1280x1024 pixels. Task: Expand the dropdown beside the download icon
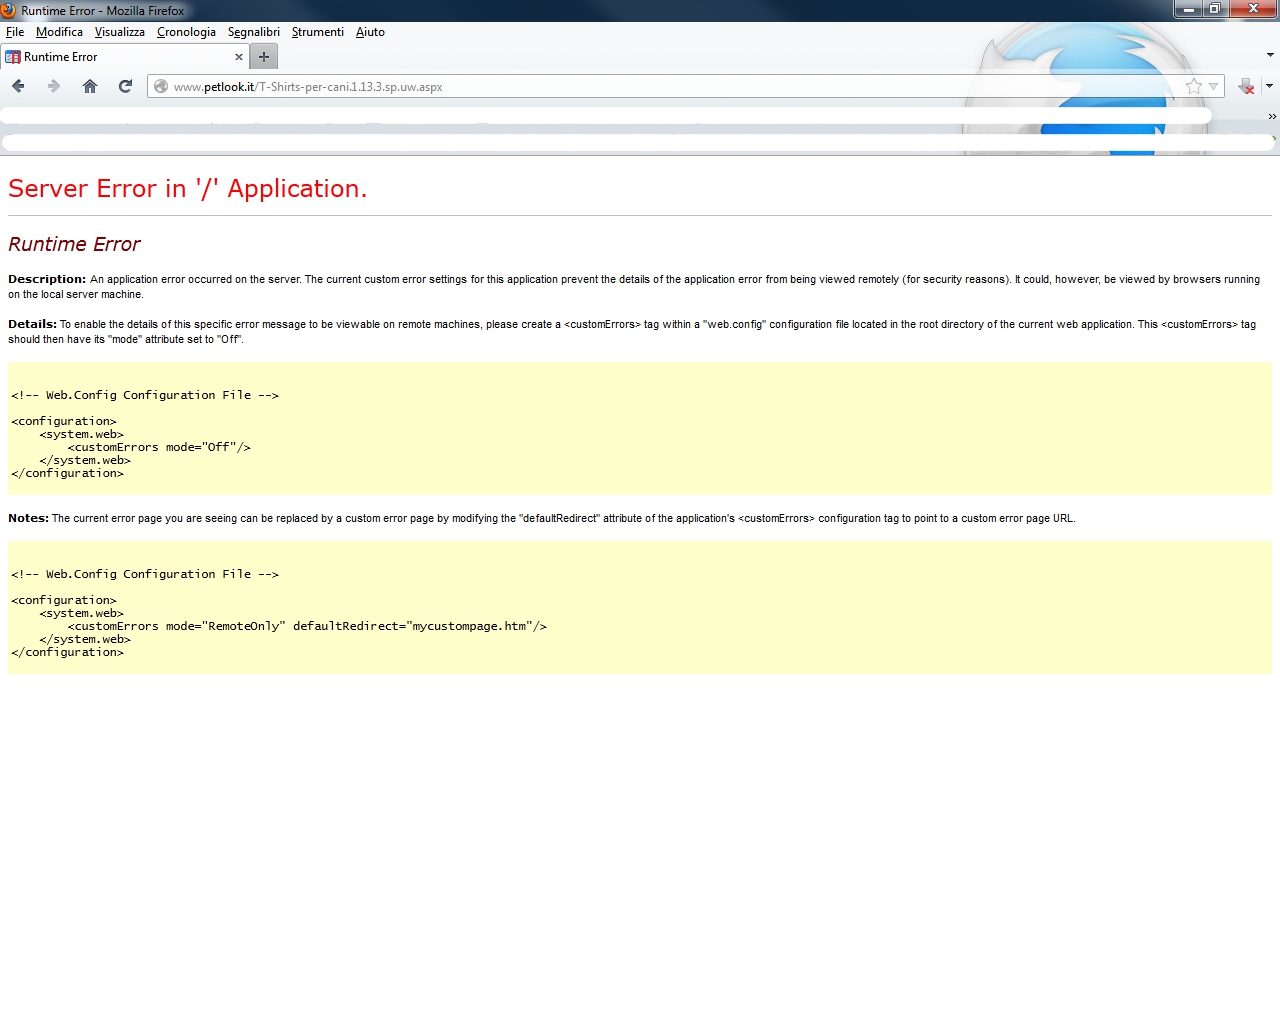click(1269, 86)
